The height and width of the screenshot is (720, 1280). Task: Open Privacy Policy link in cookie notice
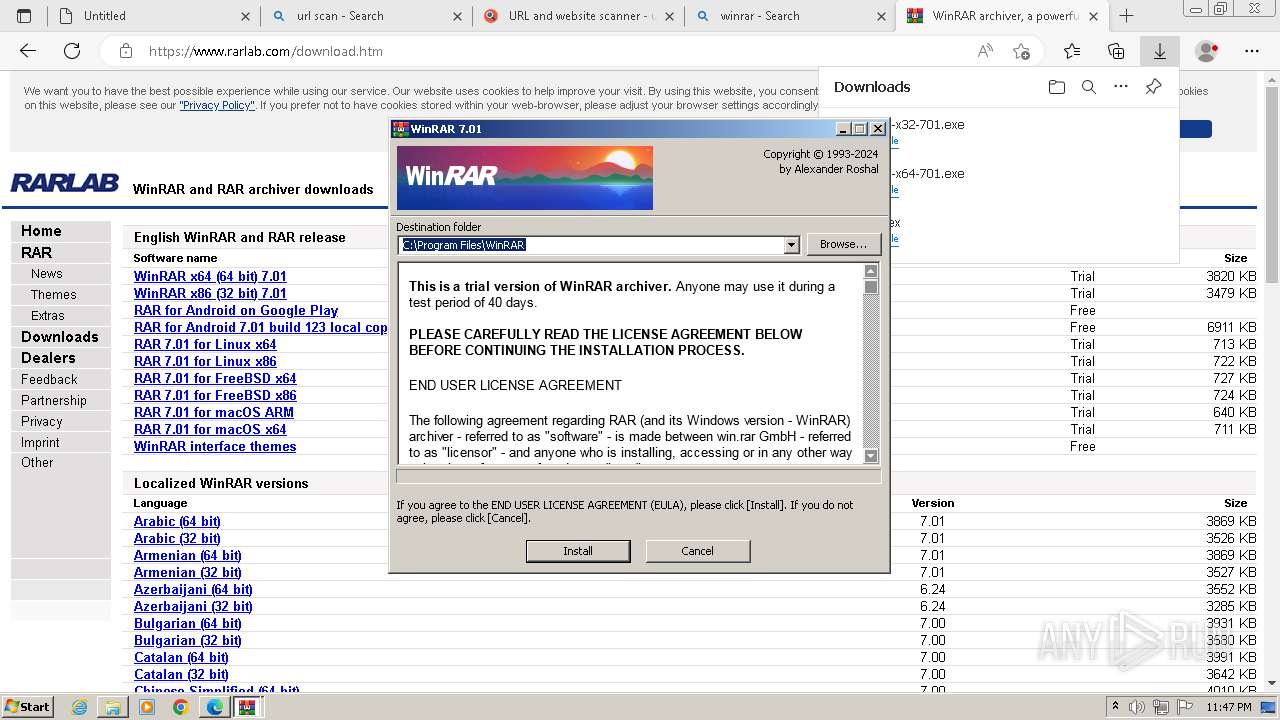(x=217, y=105)
